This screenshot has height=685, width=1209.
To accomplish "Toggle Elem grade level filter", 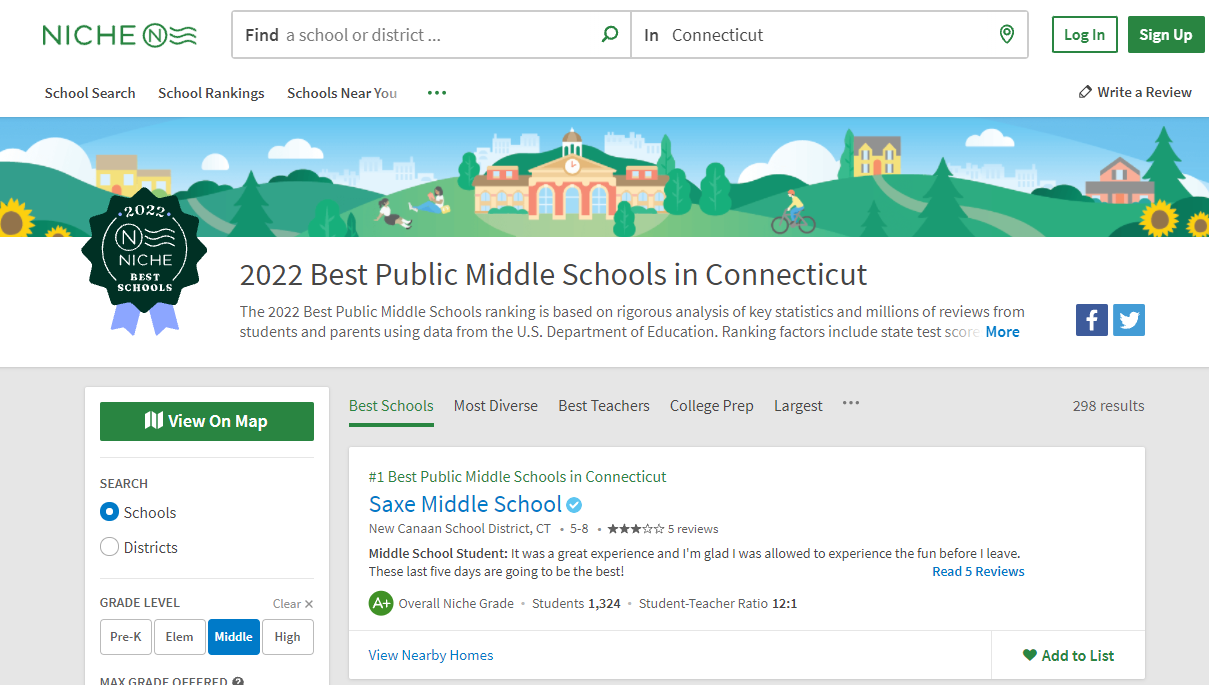I will coord(180,637).
